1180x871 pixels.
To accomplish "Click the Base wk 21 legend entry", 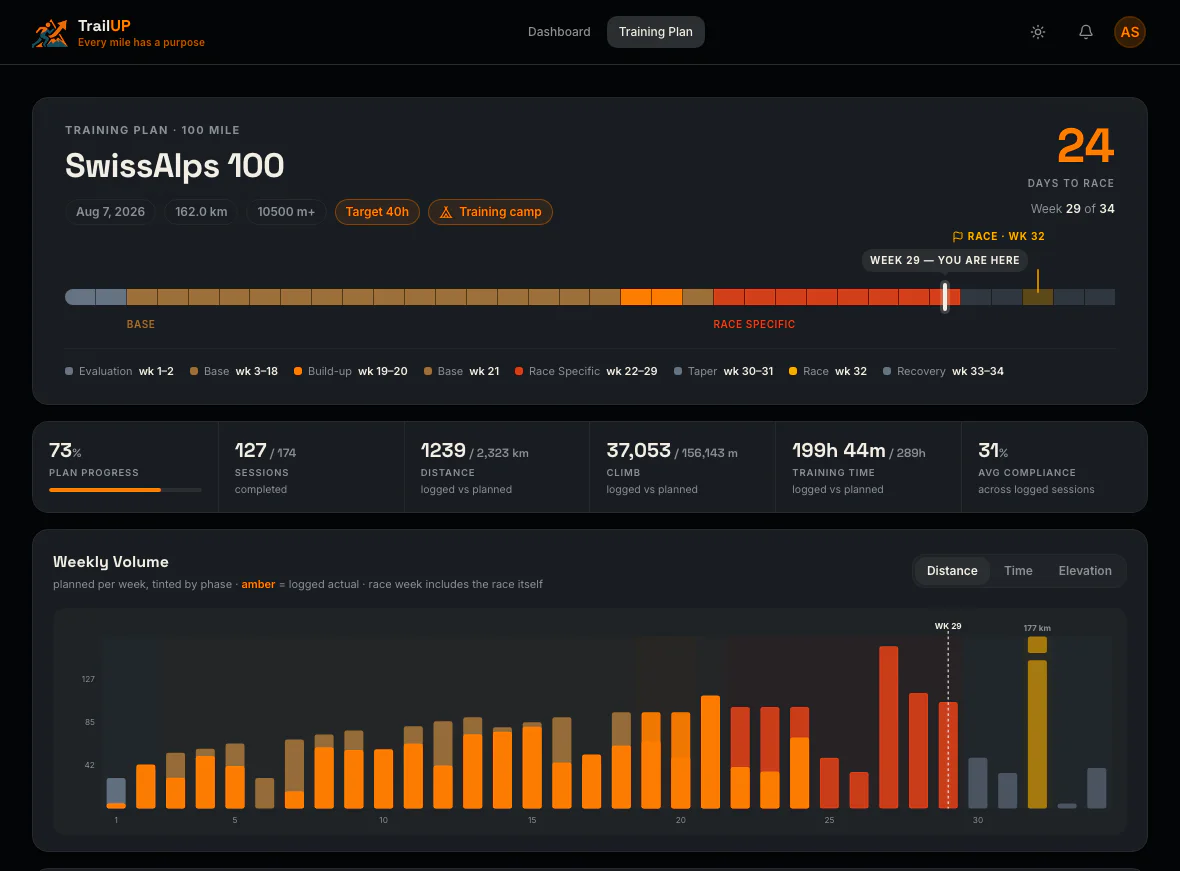I will 461,371.
